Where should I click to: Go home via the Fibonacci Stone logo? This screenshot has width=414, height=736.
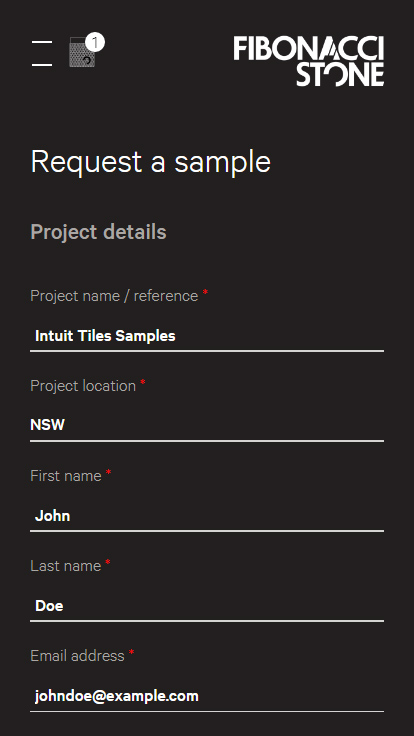coord(308,61)
